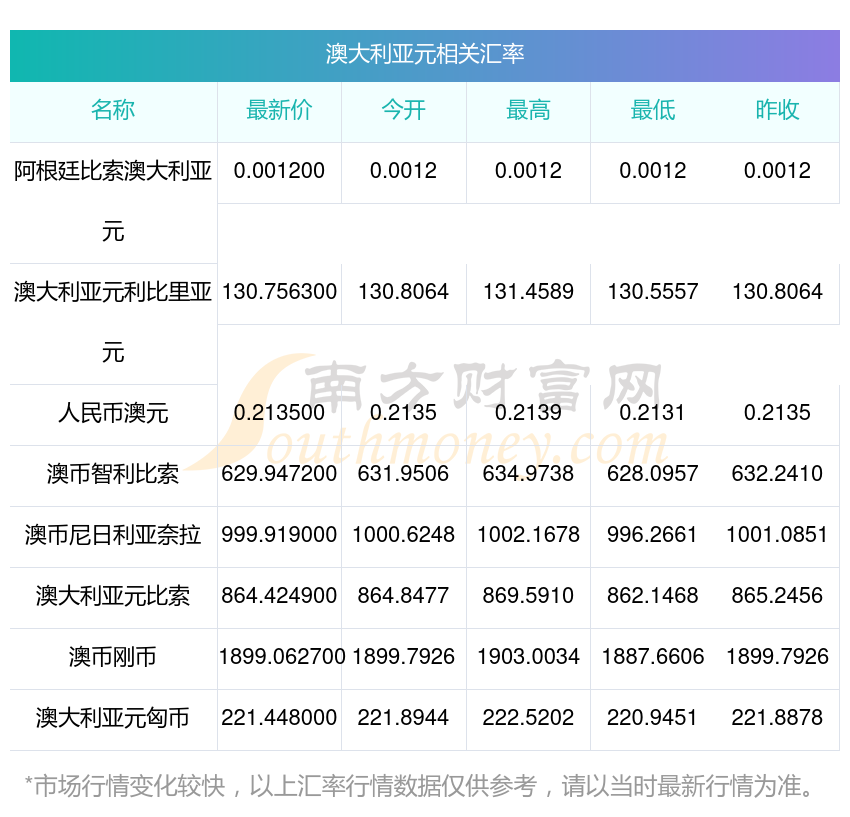This screenshot has width=850, height=817.
Task: Select the 澳大利亚元匈币 row name
Action: pos(113,718)
